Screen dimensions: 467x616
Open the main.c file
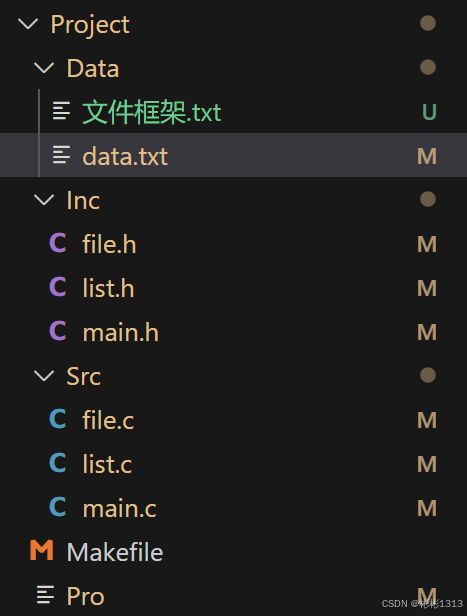tap(233, 507)
